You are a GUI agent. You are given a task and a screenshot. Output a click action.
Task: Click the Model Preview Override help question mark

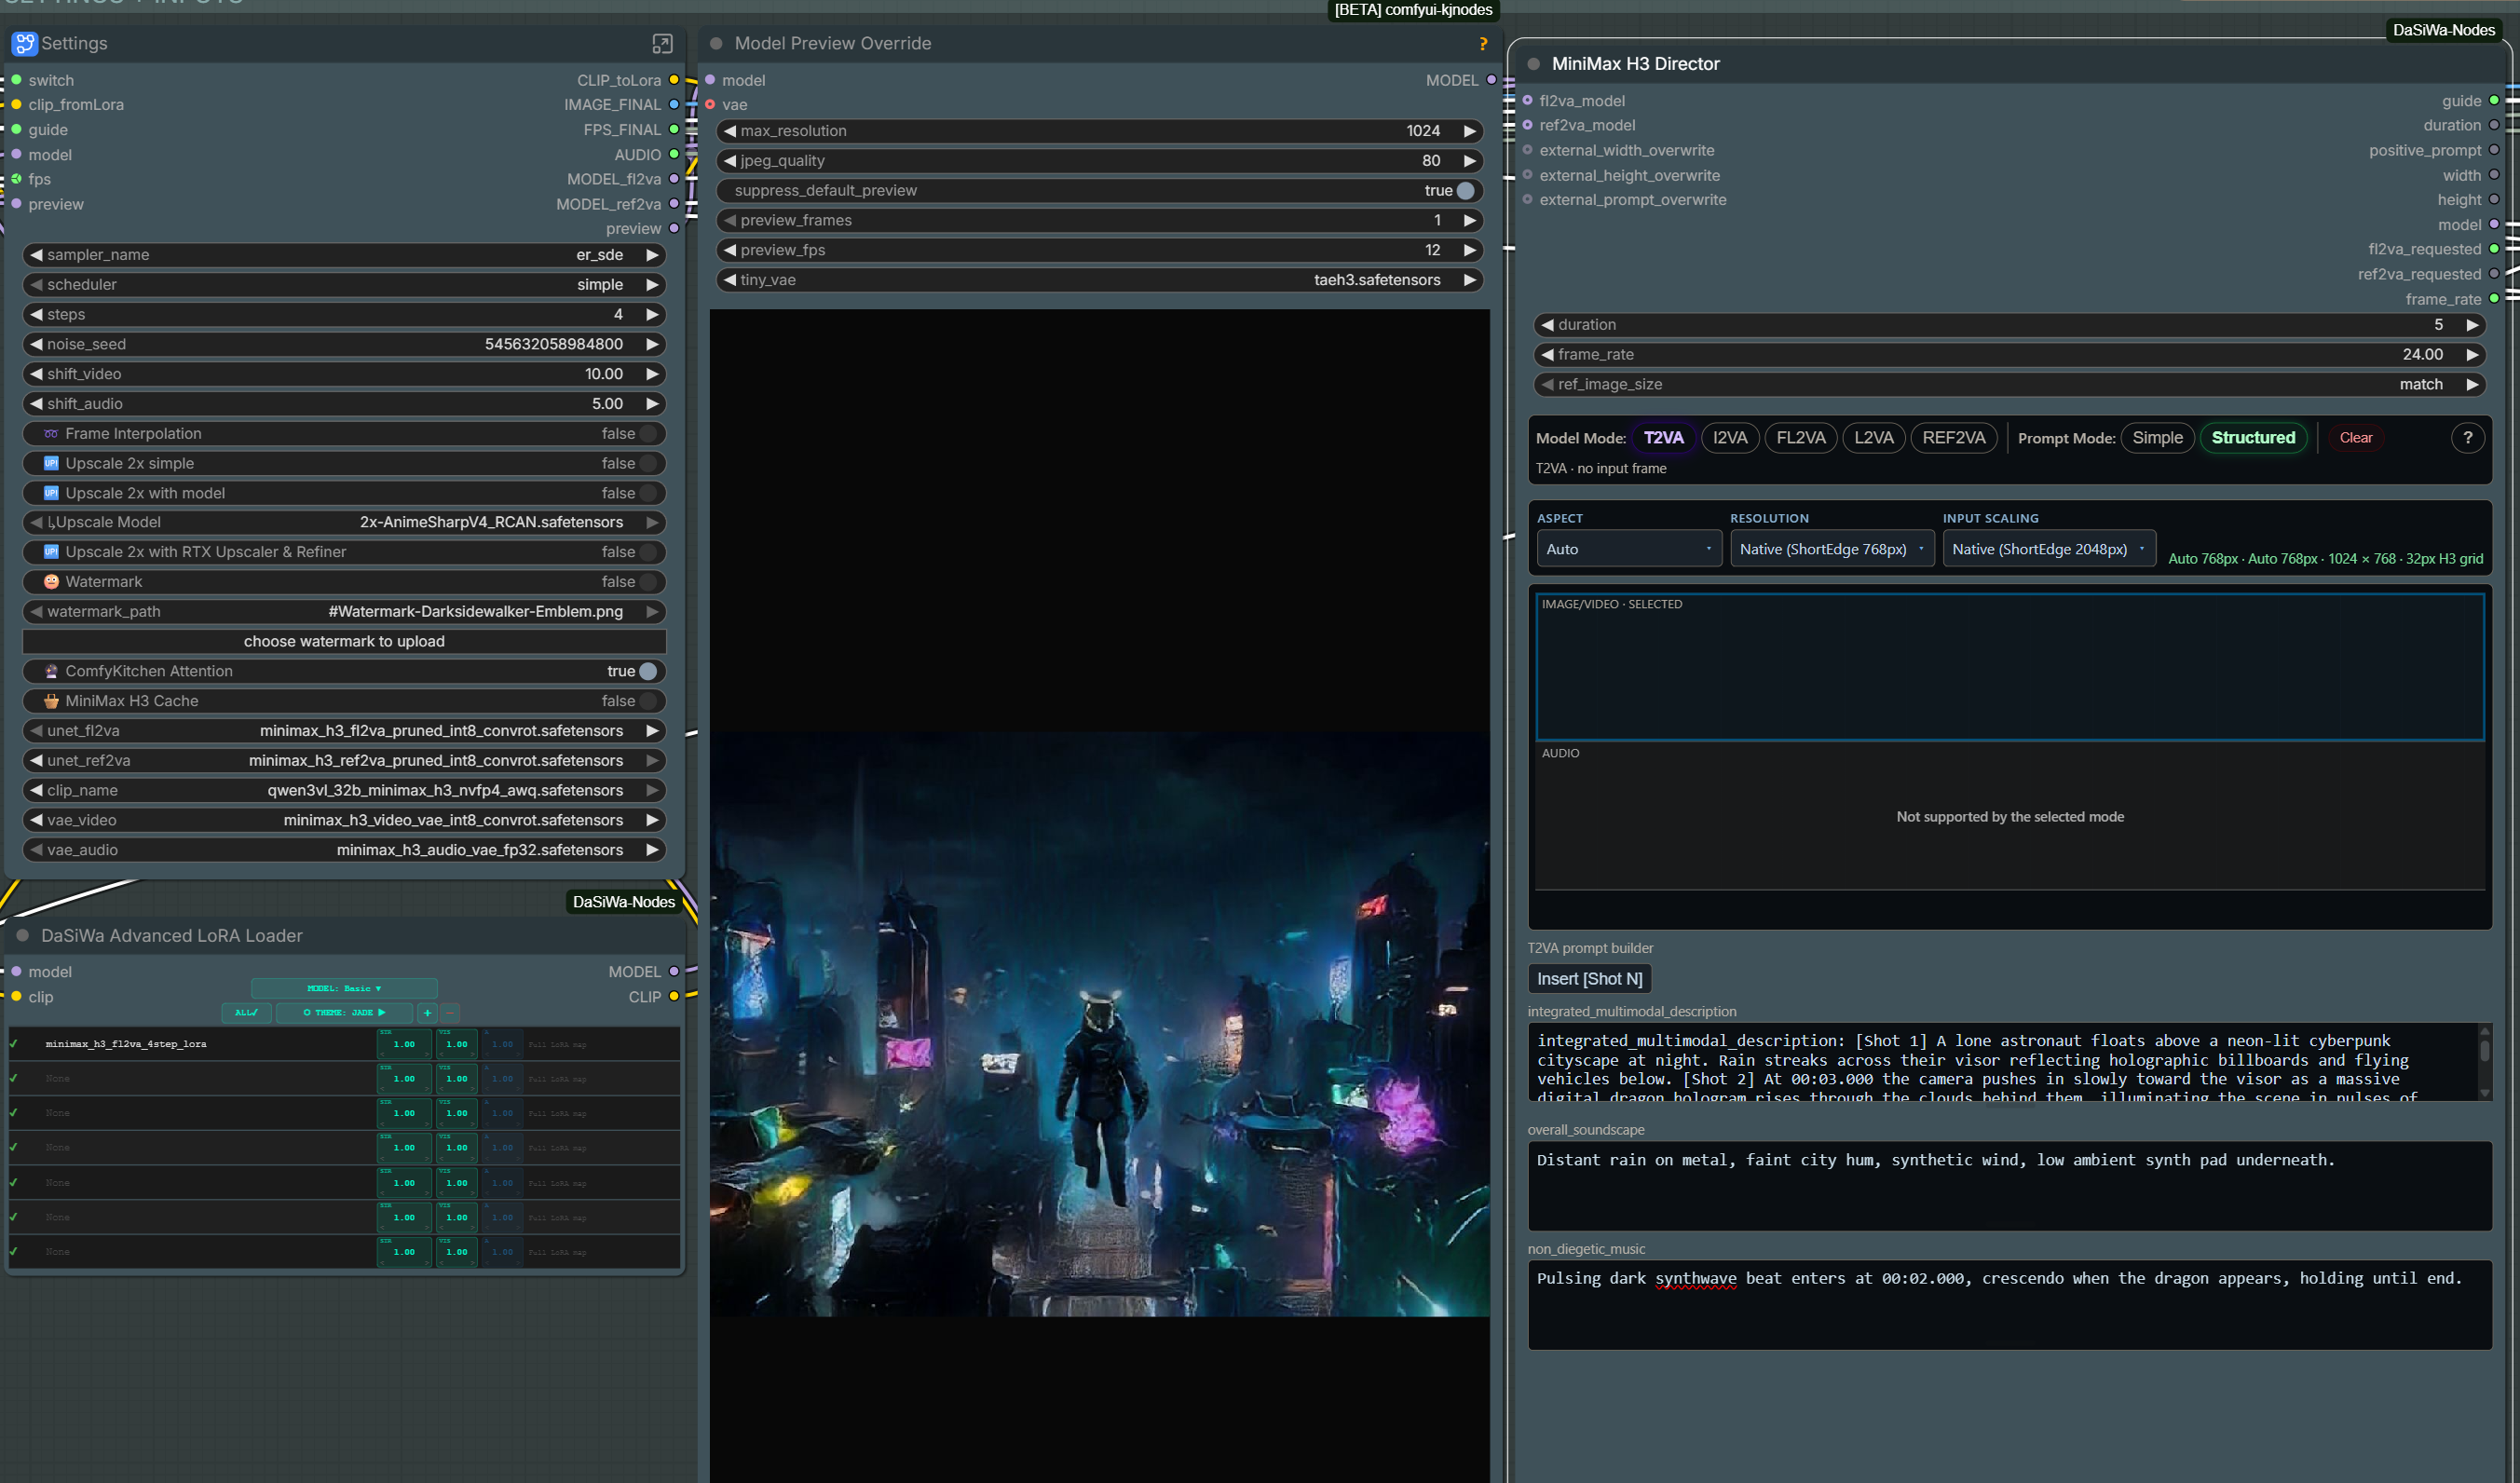point(1483,44)
